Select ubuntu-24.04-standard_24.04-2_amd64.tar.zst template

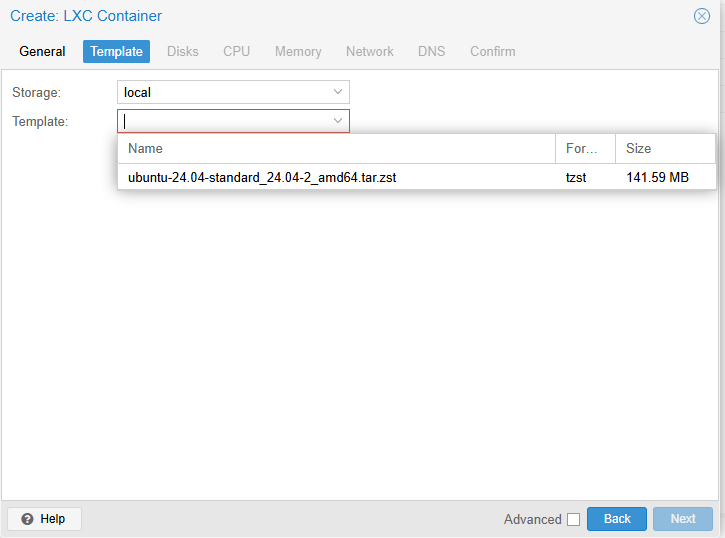point(417,177)
